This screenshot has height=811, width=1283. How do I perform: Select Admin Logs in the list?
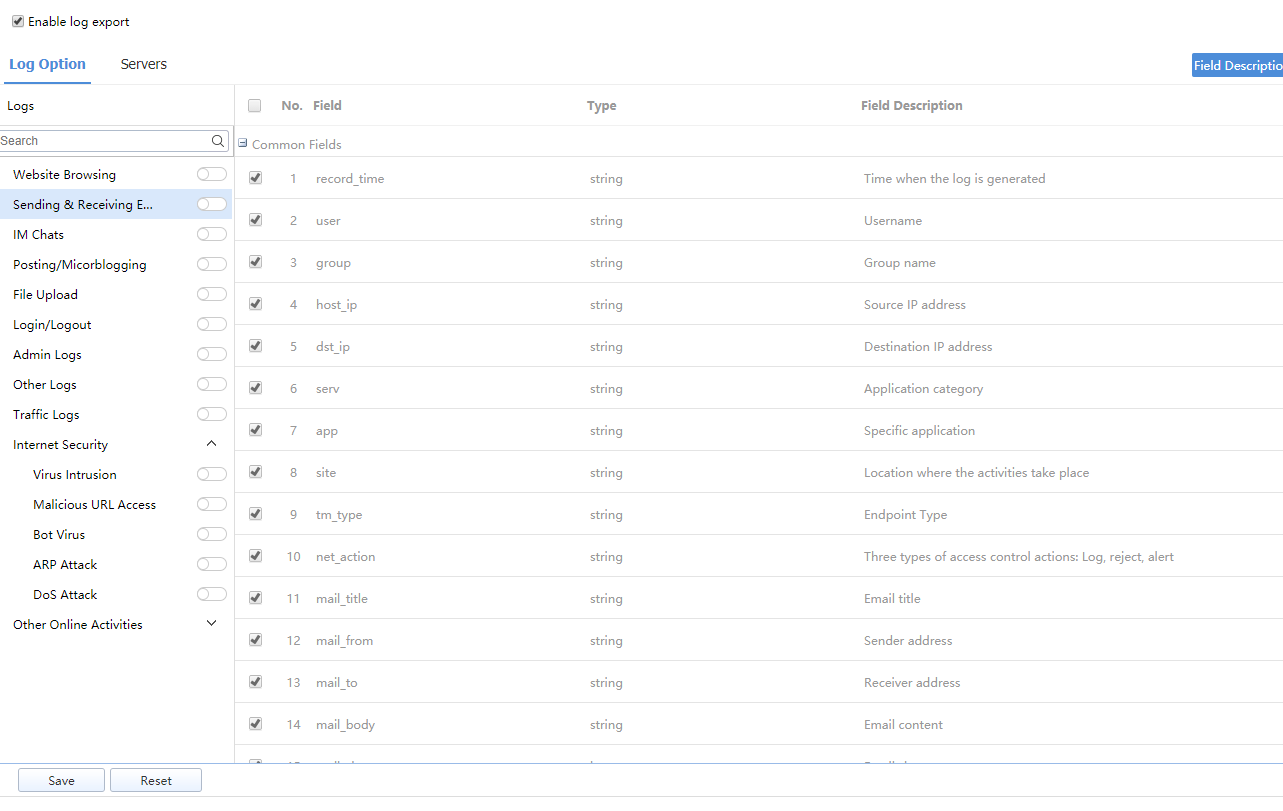coord(47,354)
